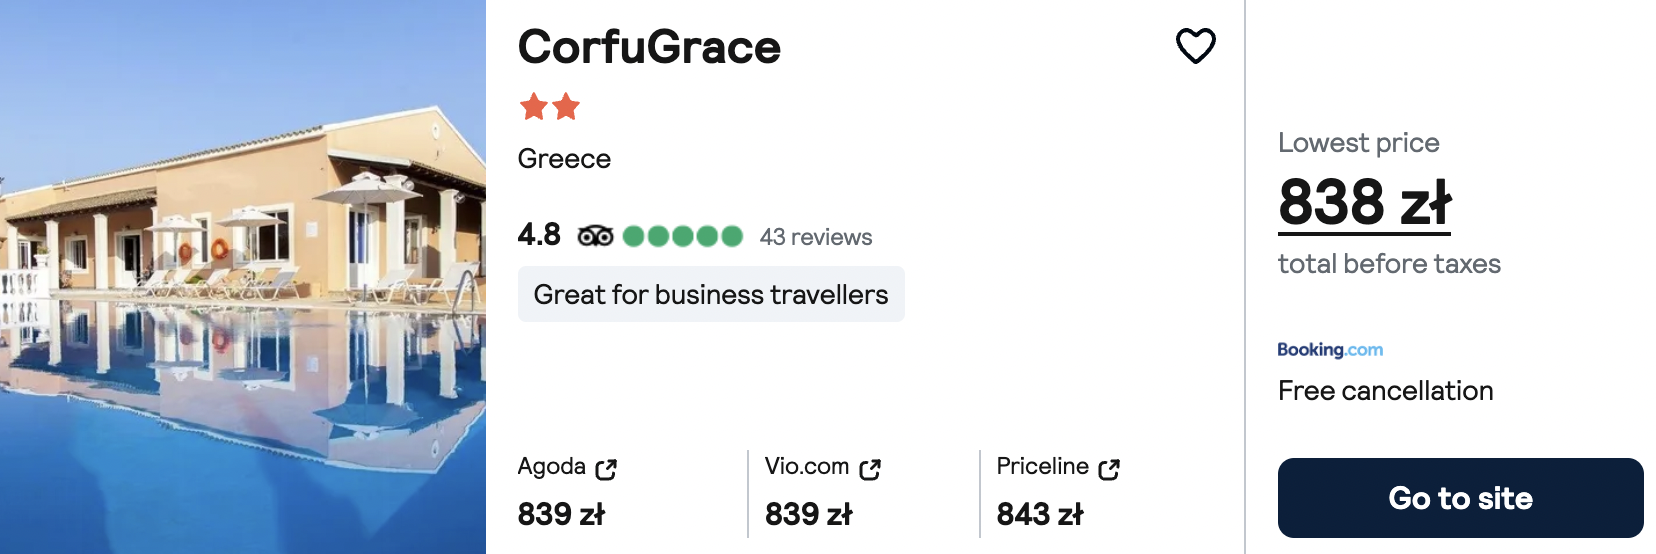Click the two-star hotel rating
This screenshot has width=1656, height=554.
point(550,106)
